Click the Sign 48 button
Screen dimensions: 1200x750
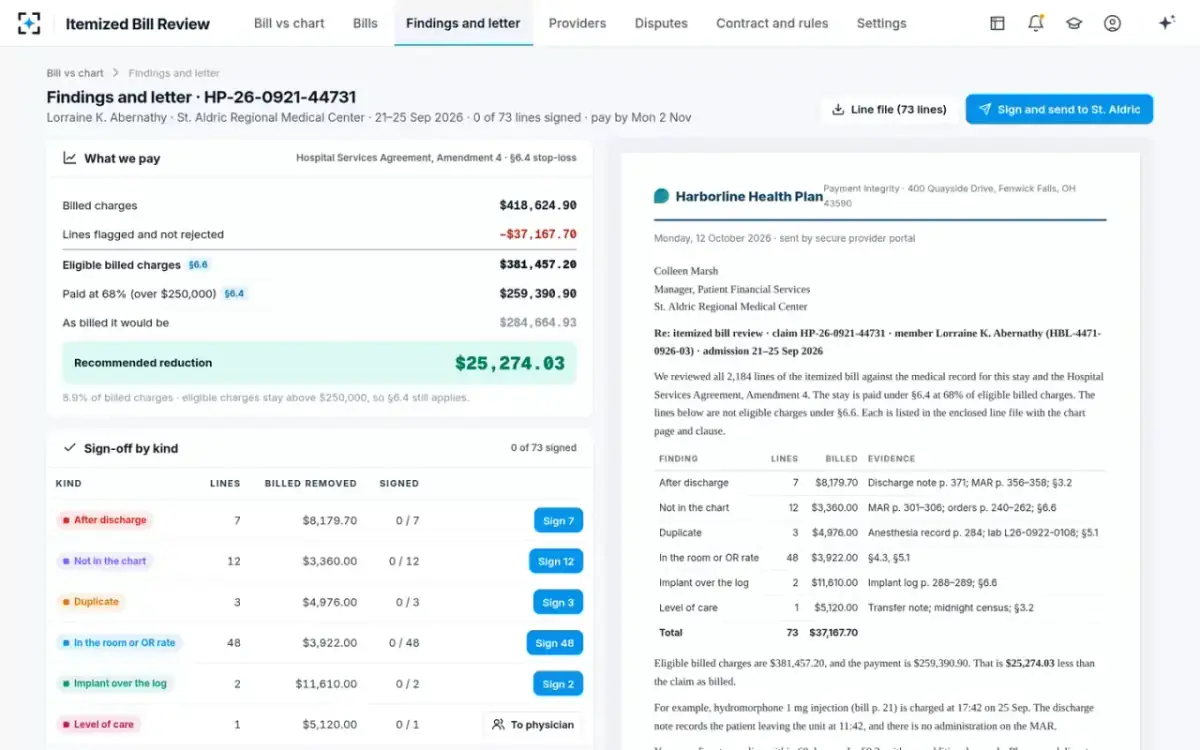[x=555, y=643]
